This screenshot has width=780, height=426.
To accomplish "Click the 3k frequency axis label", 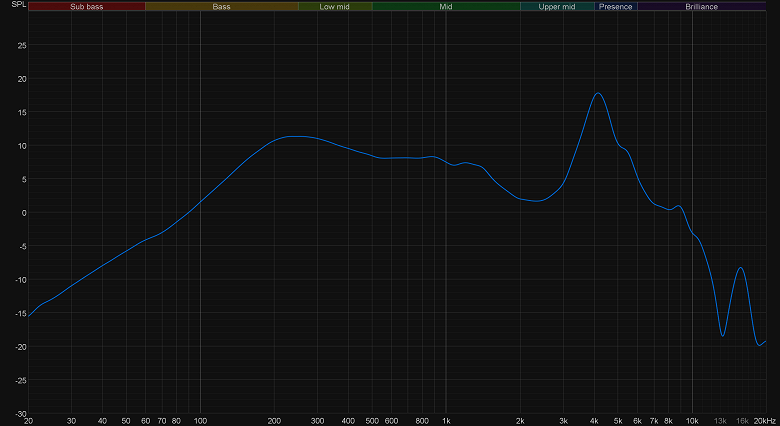I will 563,421.
